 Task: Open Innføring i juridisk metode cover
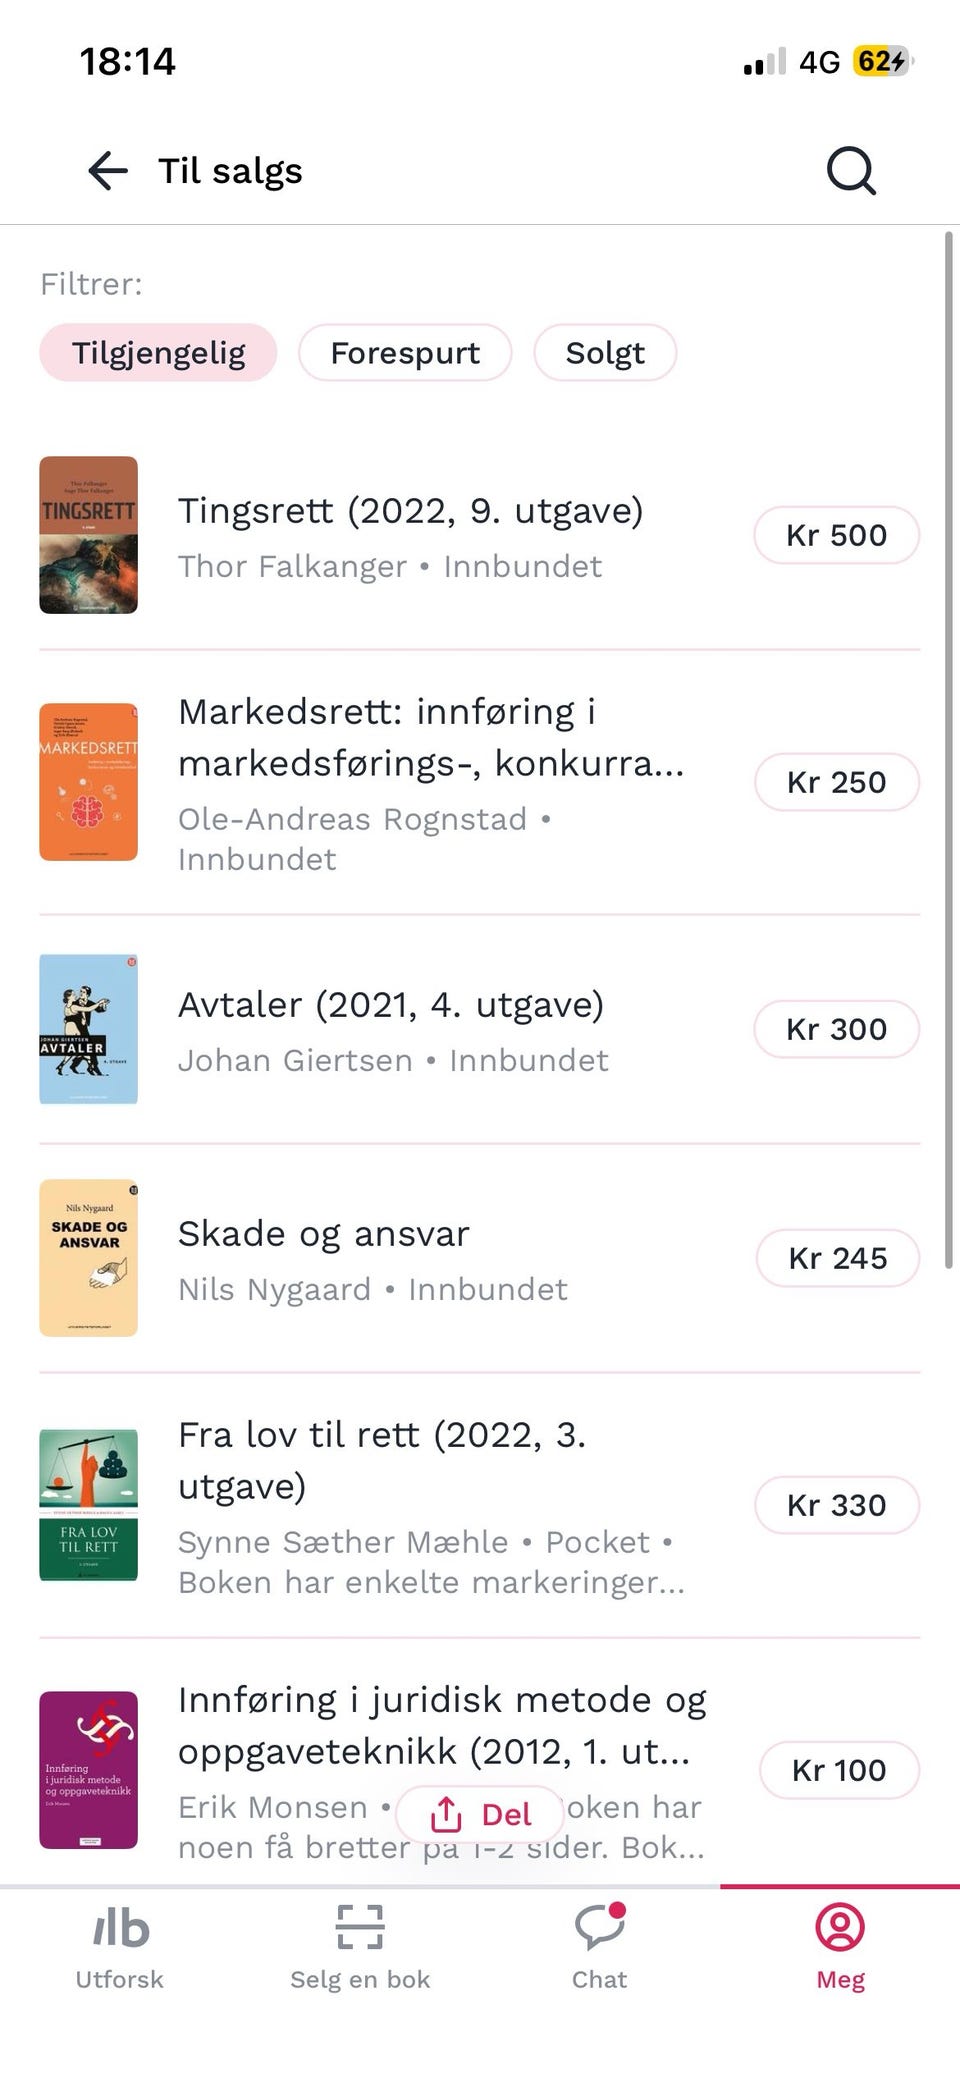point(88,1770)
